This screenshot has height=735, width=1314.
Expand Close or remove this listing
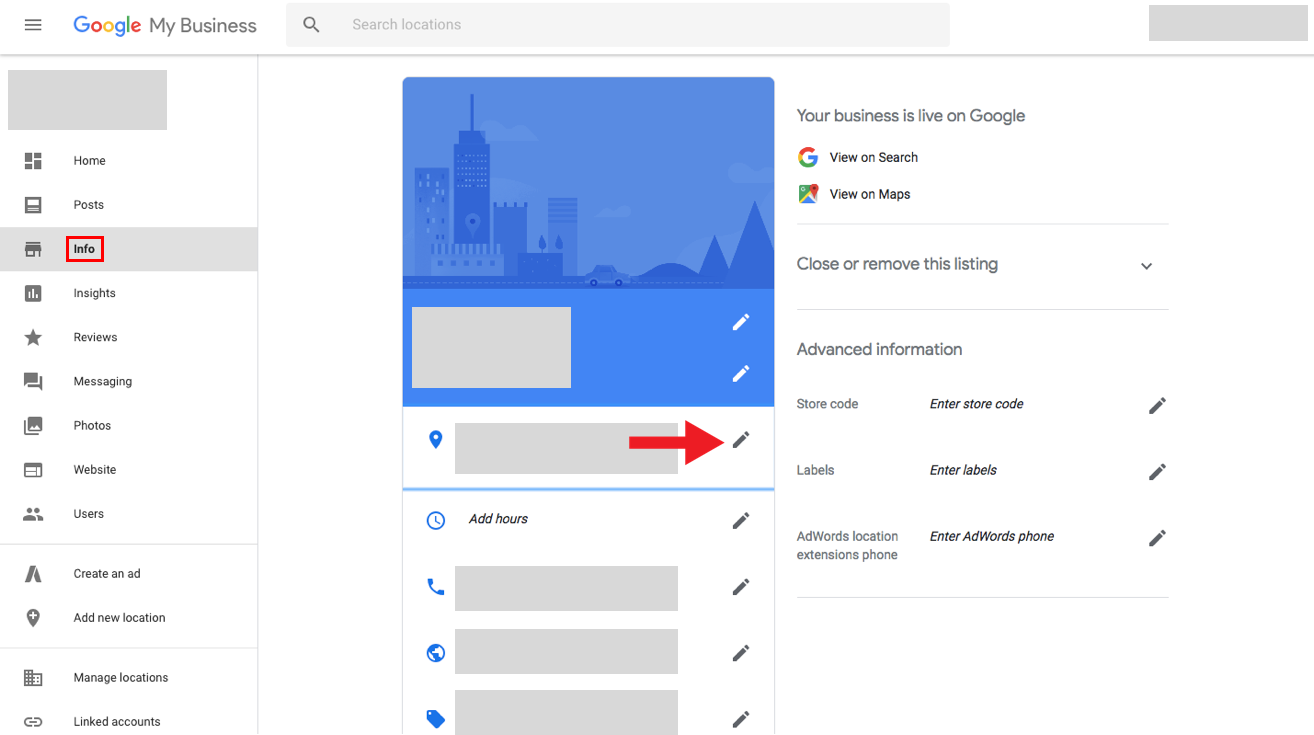tap(1146, 266)
